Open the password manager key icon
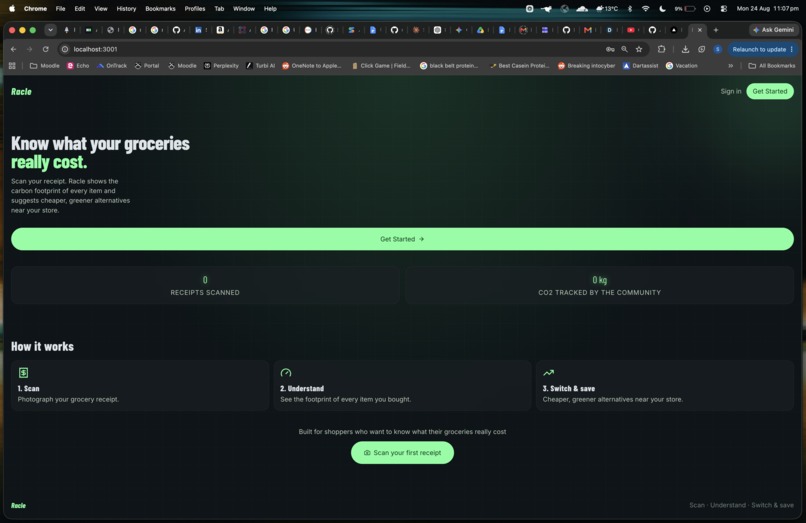Viewport: 806px width, 523px height. pos(610,49)
